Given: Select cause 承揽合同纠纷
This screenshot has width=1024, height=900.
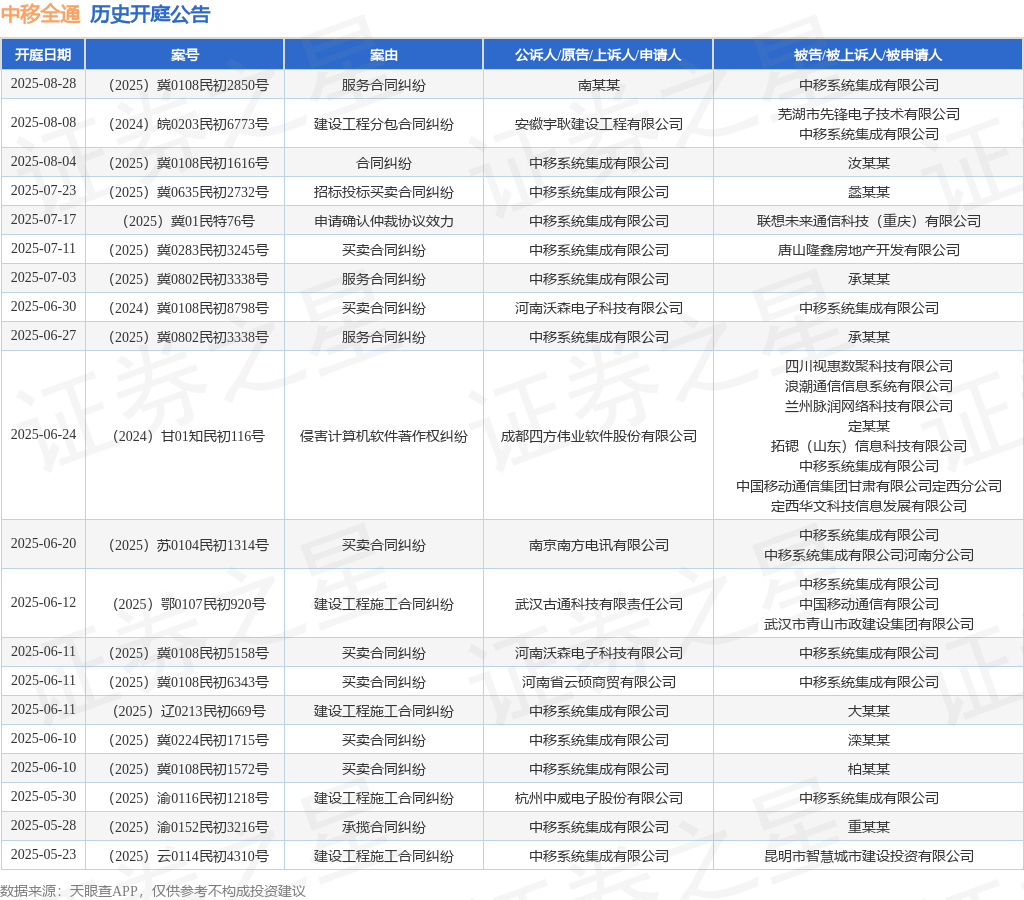Looking at the screenshot, I should tap(383, 827).
